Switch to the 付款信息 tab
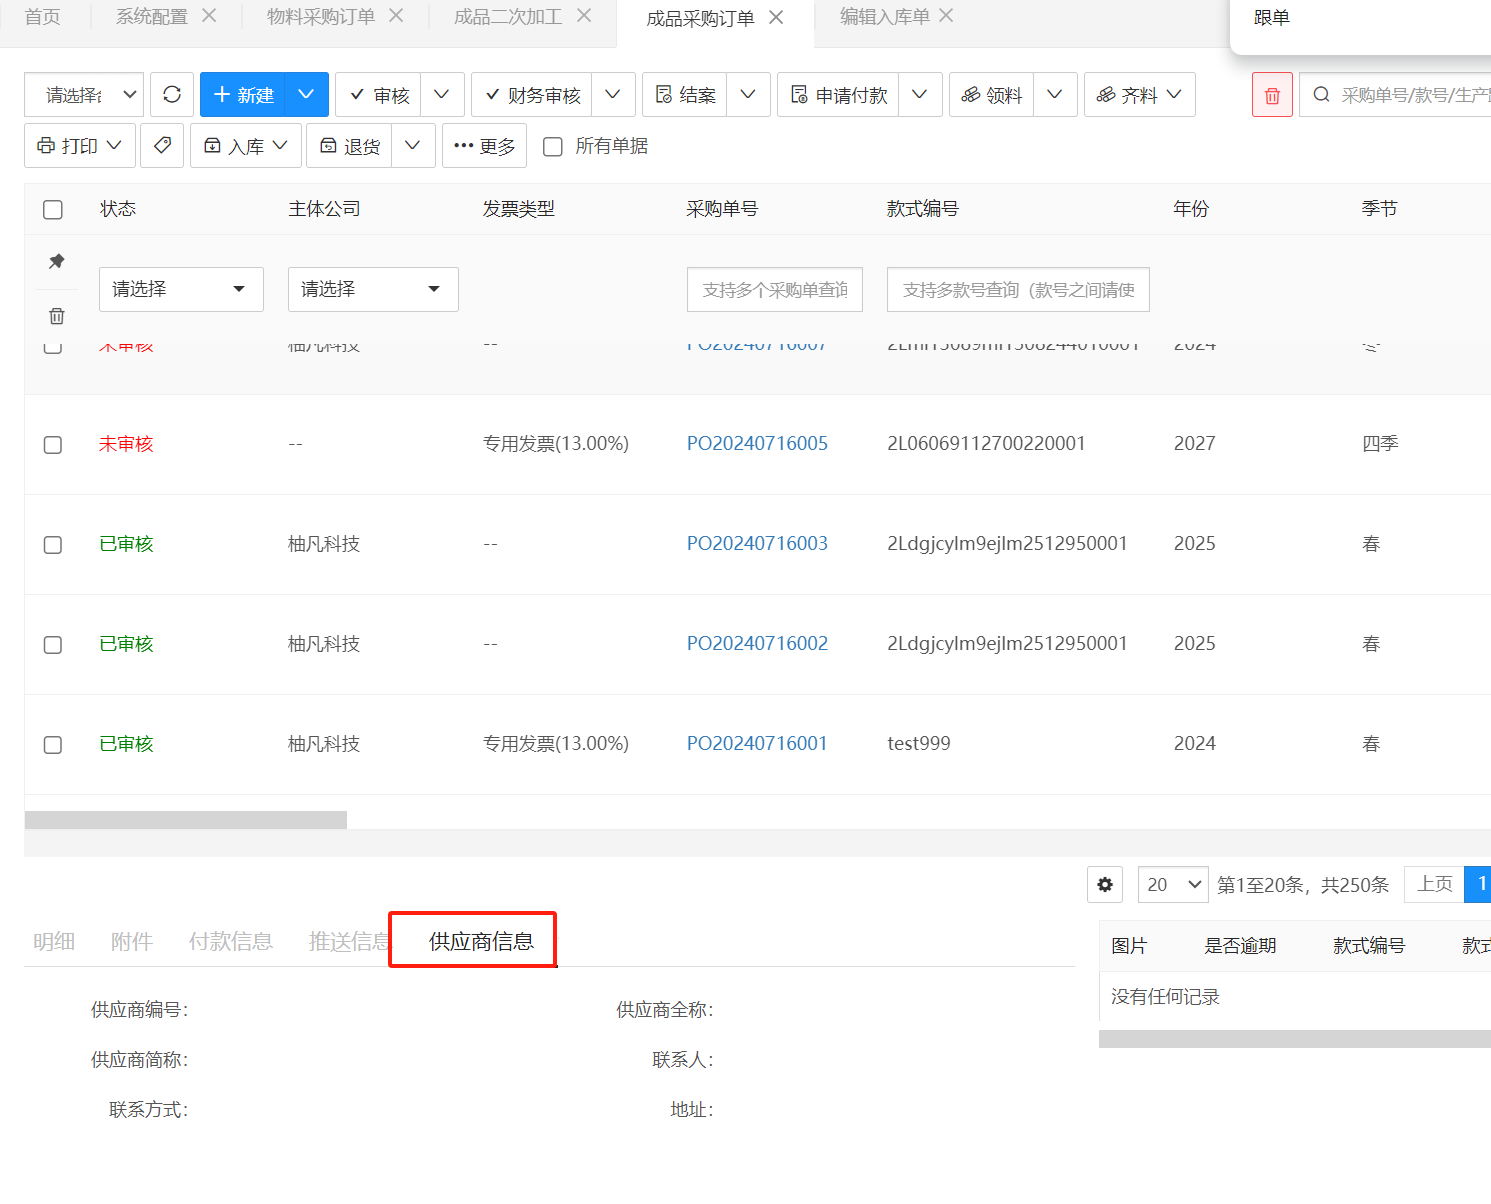 (x=231, y=941)
